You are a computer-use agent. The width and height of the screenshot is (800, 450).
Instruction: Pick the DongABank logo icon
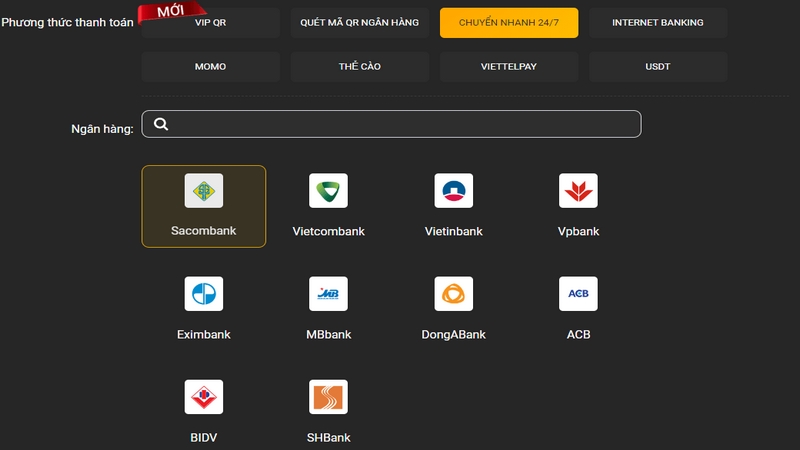click(453, 294)
